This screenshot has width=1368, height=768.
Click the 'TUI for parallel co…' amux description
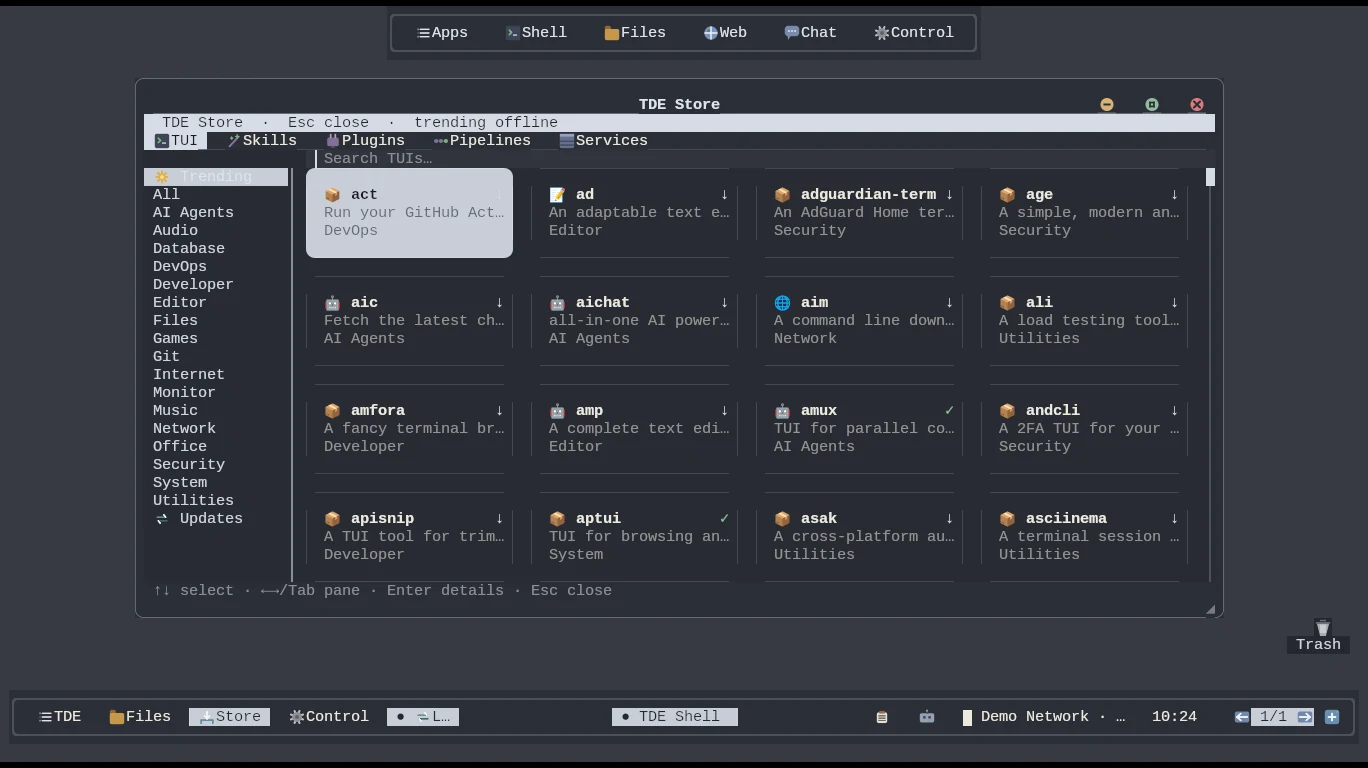click(864, 429)
